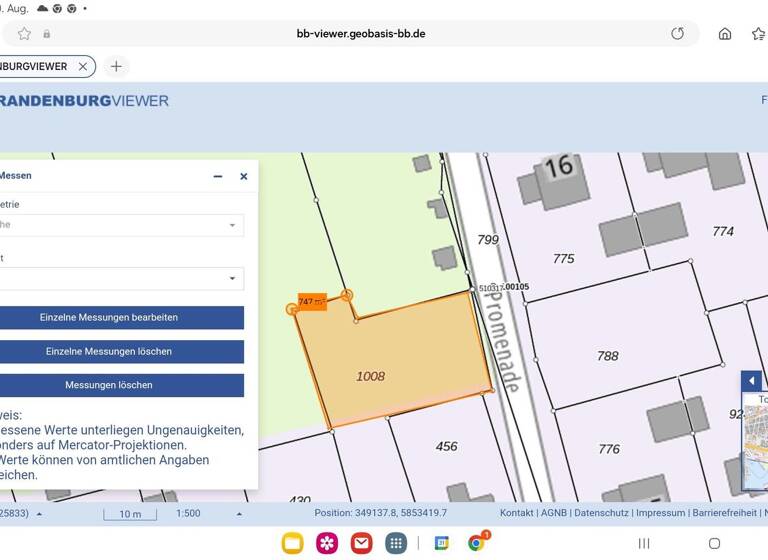Image resolution: width=768 pixels, height=560 pixels.
Task: Collapse overview map with arrow toggle
Action: (751, 381)
